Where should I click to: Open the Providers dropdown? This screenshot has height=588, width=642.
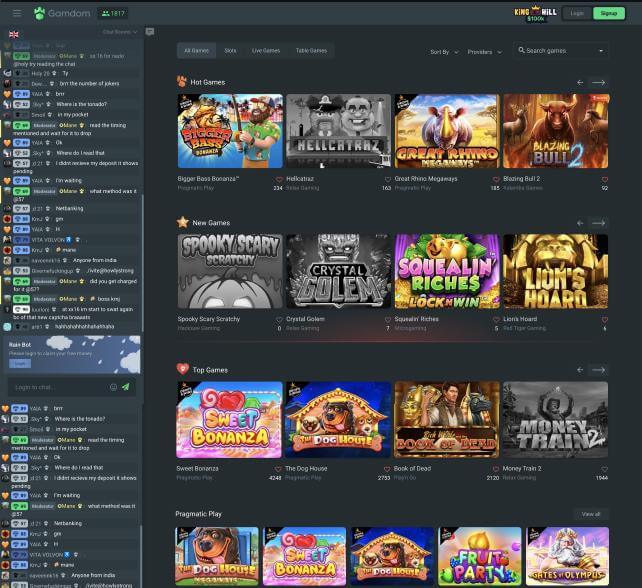(484, 52)
